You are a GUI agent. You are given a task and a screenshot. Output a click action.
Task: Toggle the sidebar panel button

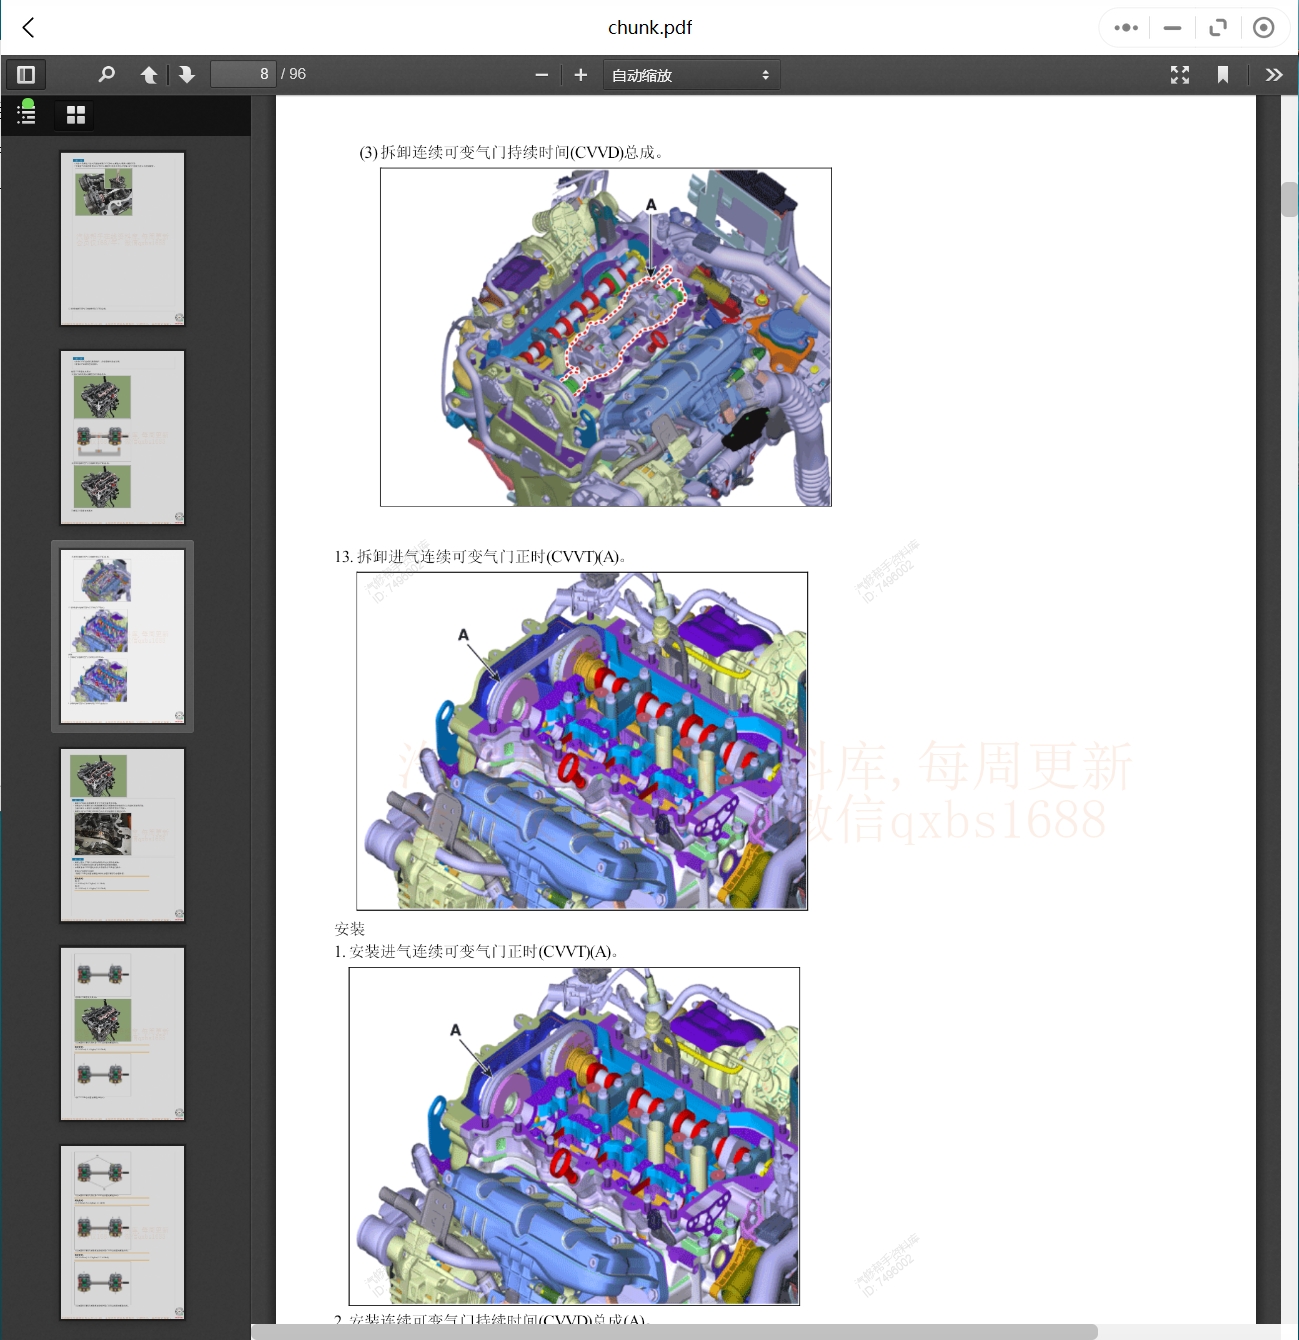(x=26, y=75)
